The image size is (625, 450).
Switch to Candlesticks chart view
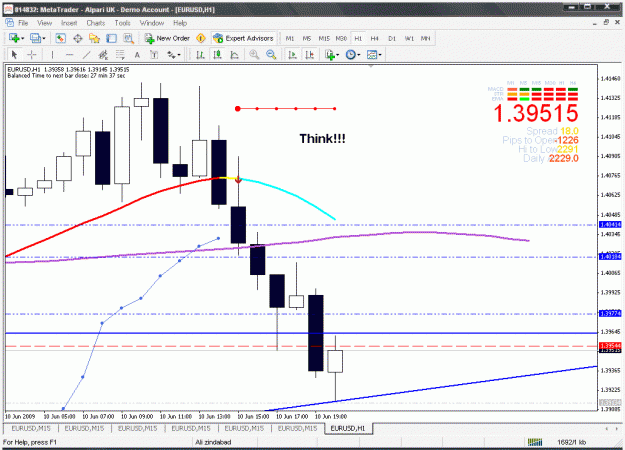(217, 55)
